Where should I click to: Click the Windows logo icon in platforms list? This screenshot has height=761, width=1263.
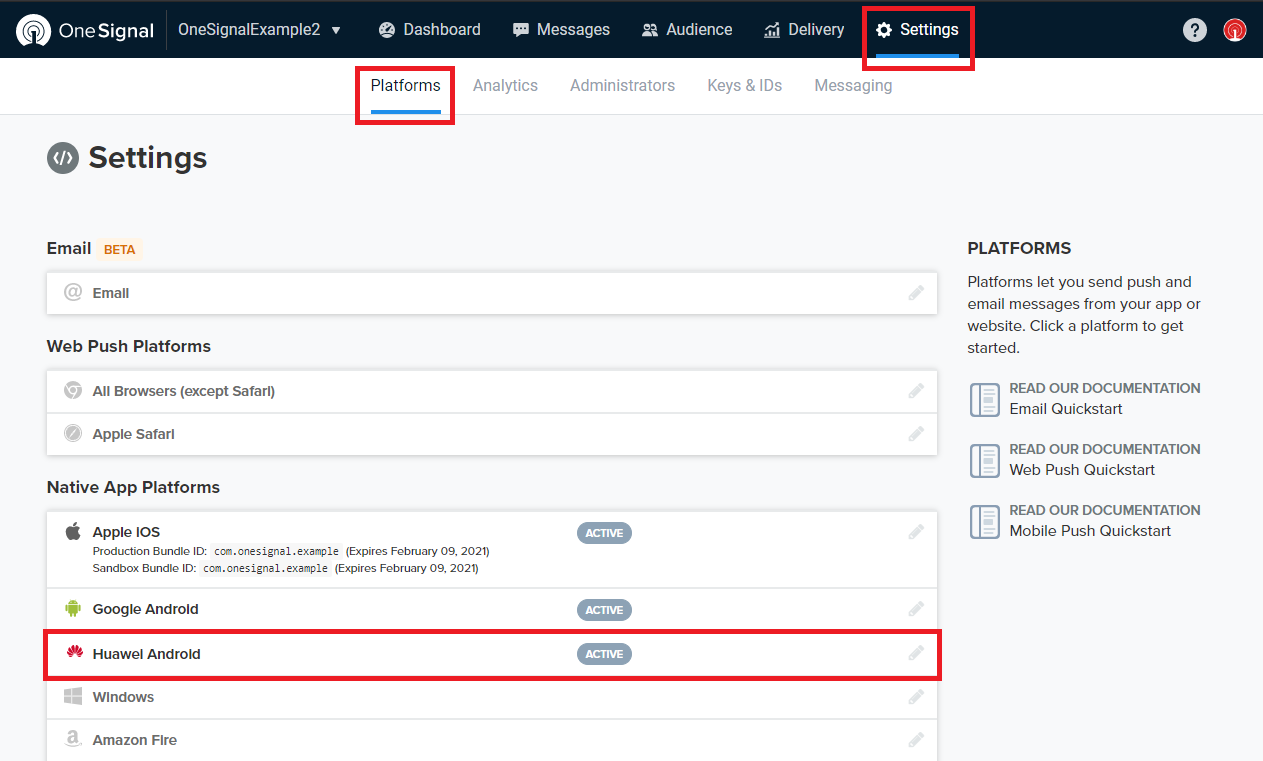pyautogui.click(x=73, y=696)
